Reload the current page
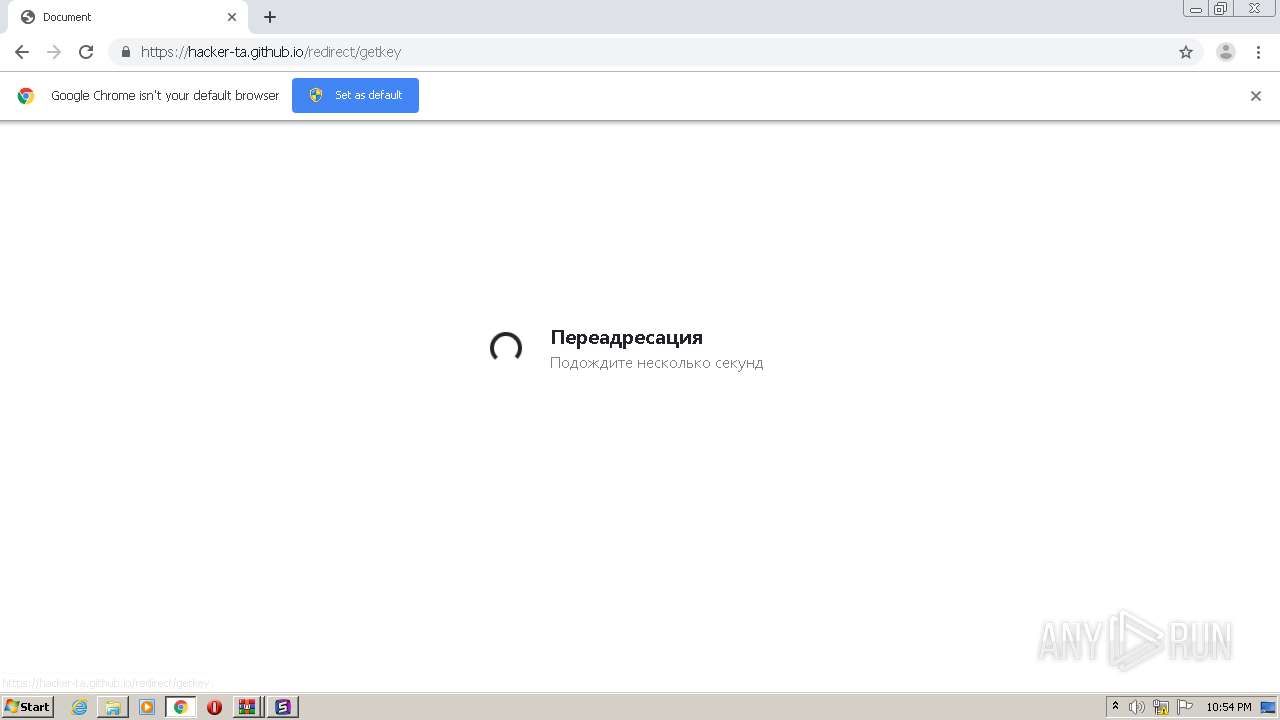The image size is (1280, 720). (86, 52)
